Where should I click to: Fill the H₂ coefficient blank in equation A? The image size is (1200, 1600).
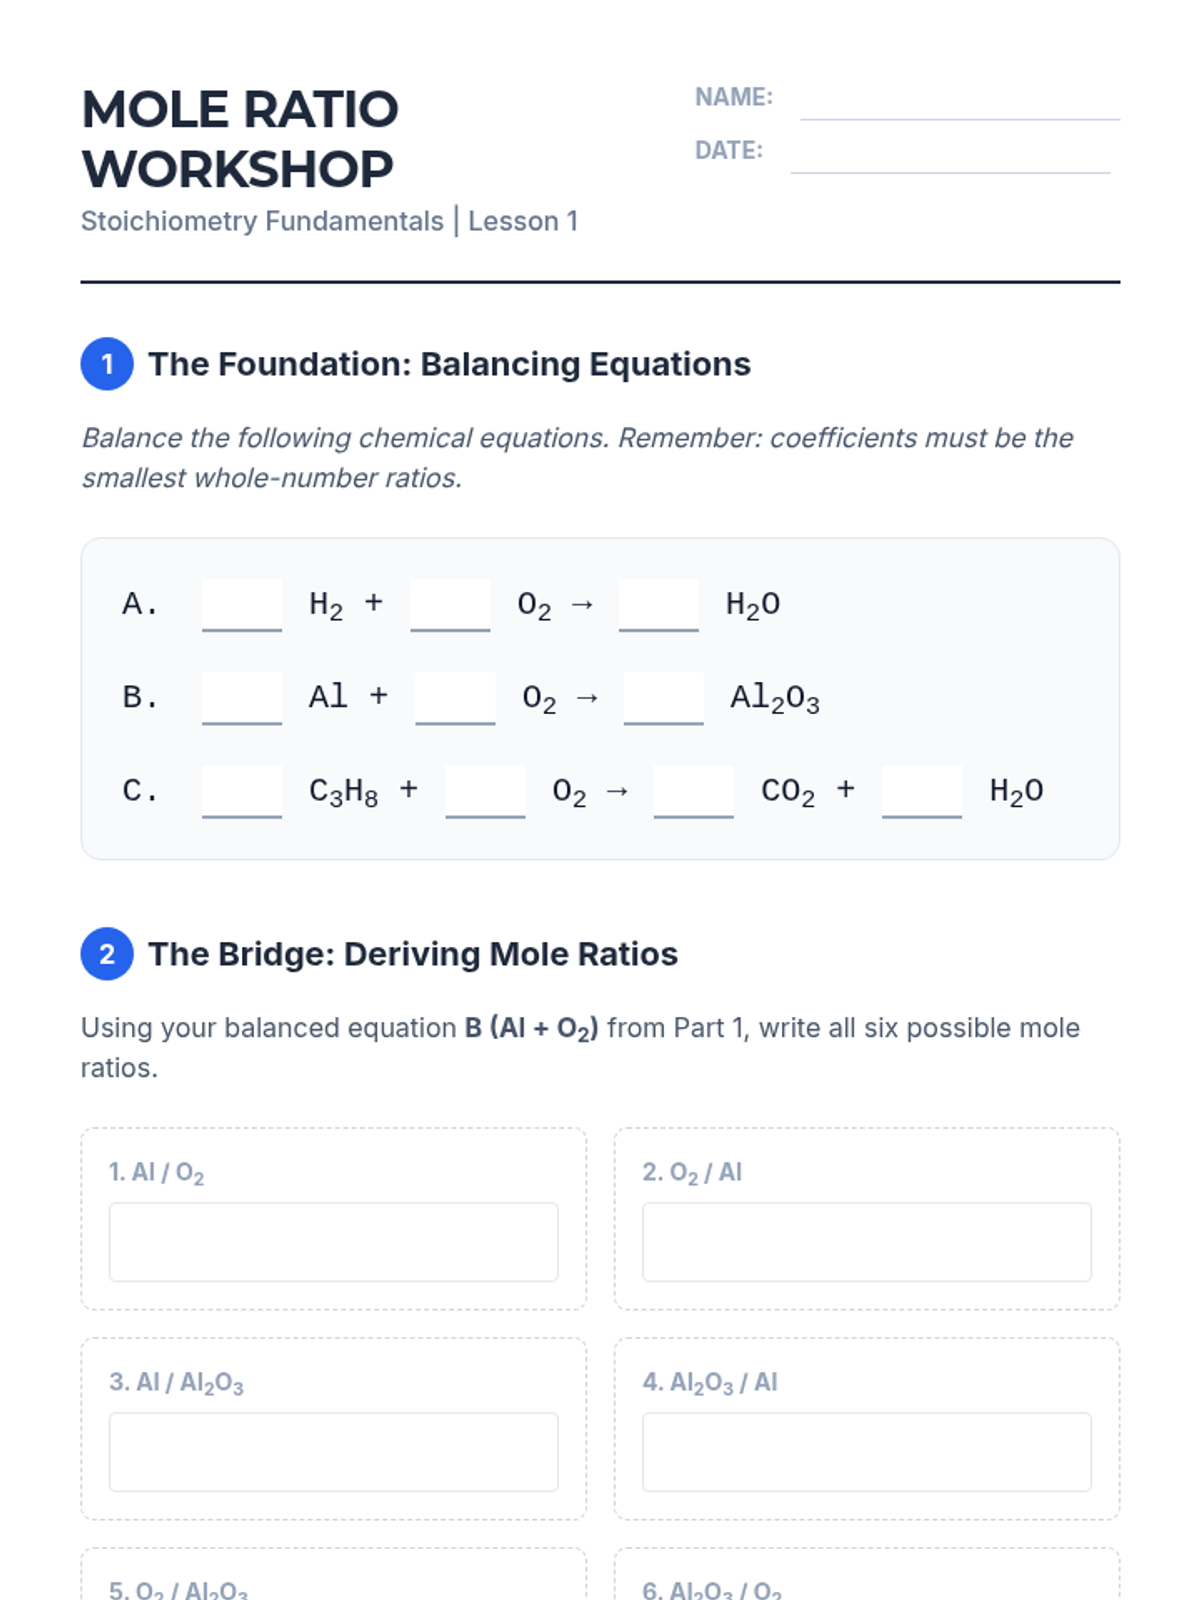pos(242,605)
